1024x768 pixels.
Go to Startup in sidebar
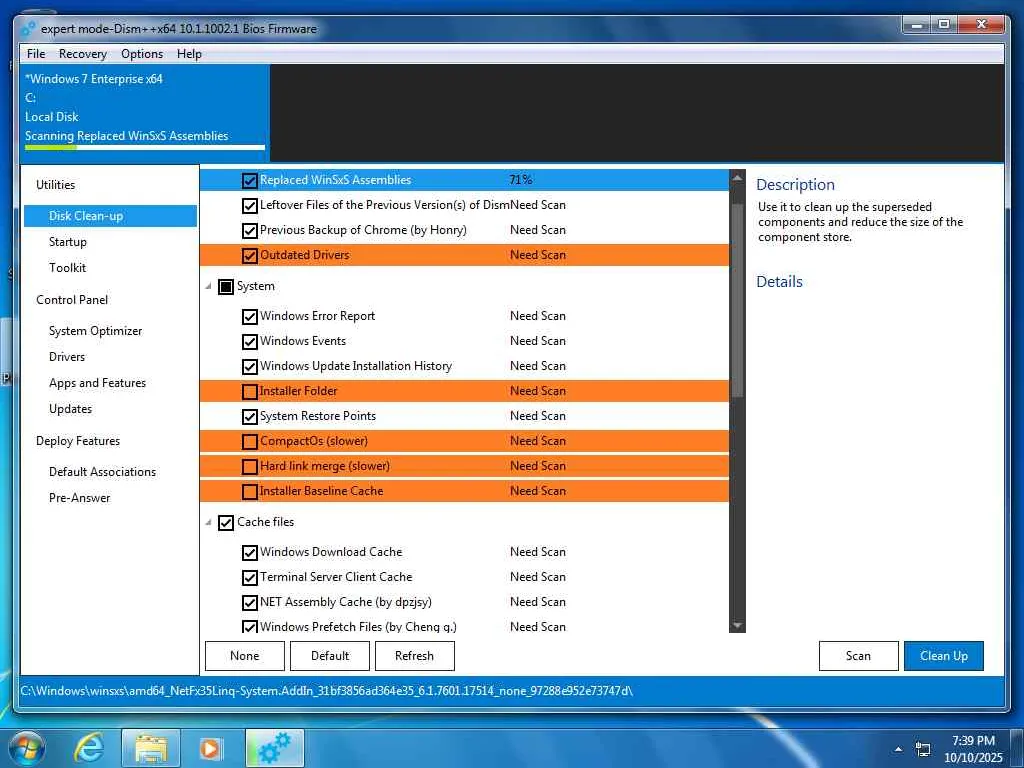pyautogui.click(x=68, y=242)
